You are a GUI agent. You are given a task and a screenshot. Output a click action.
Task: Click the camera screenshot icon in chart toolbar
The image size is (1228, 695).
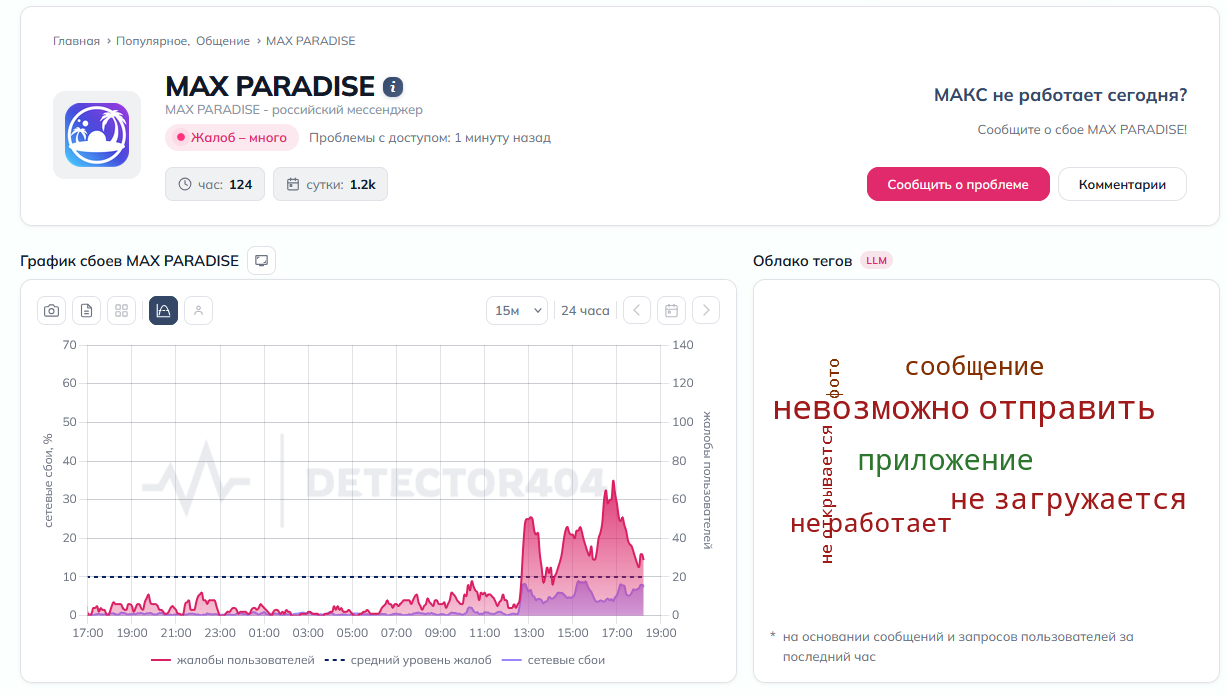click(x=52, y=311)
